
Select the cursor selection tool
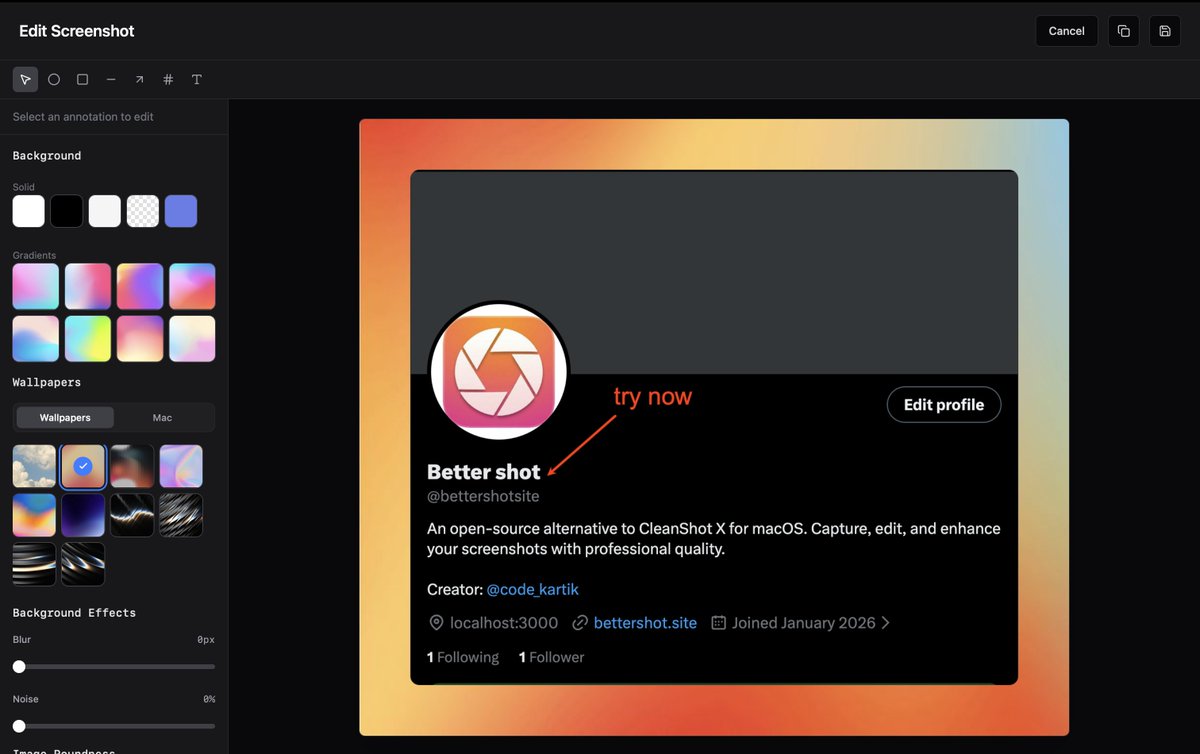pyautogui.click(x=25, y=79)
